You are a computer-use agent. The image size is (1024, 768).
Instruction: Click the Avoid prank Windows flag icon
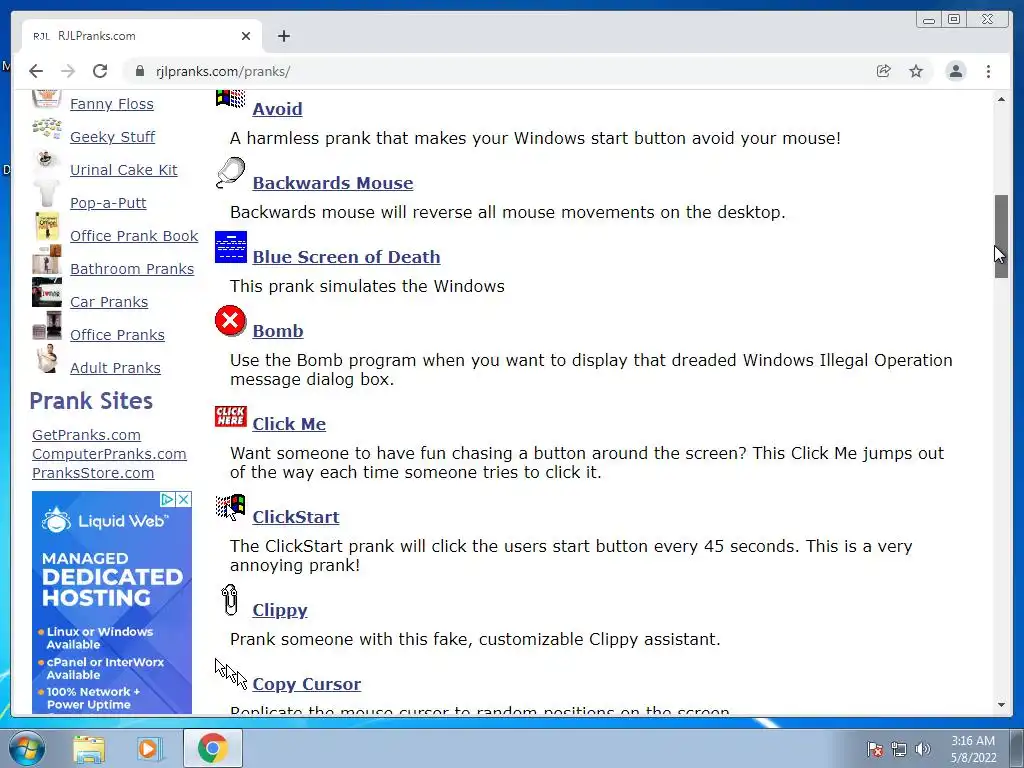point(231,99)
